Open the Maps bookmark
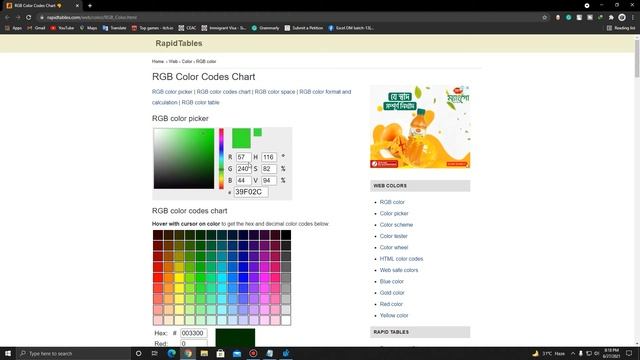The height and width of the screenshot is (360, 640). click(x=88, y=28)
